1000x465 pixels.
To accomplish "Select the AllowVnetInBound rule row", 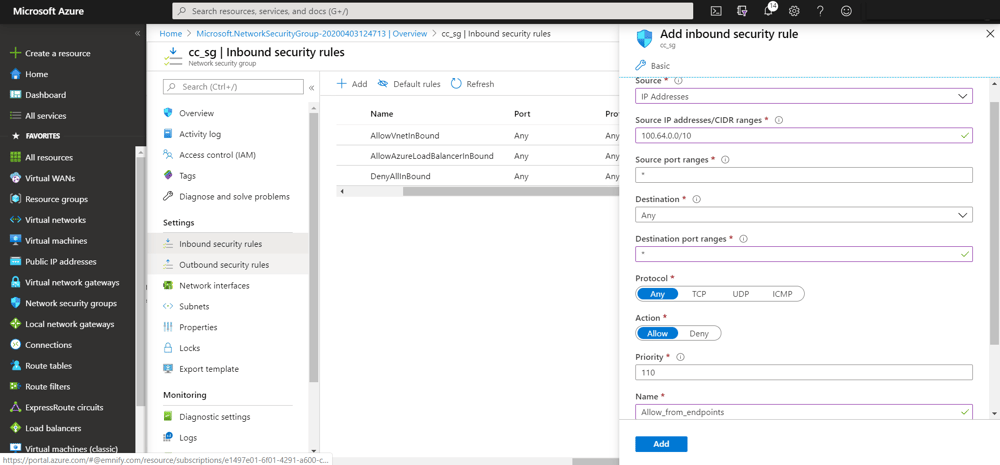I will pyautogui.click(x=477, y=136).
